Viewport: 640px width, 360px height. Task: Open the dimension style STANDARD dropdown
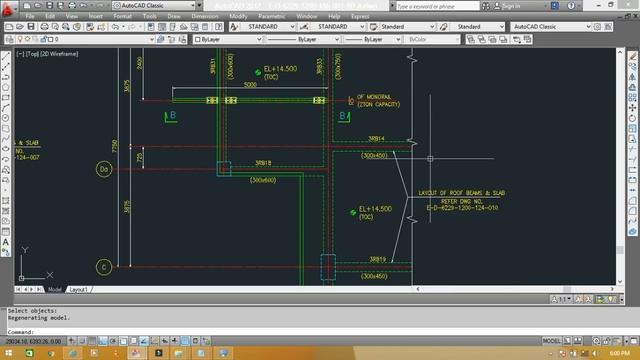tap(338, 27)
